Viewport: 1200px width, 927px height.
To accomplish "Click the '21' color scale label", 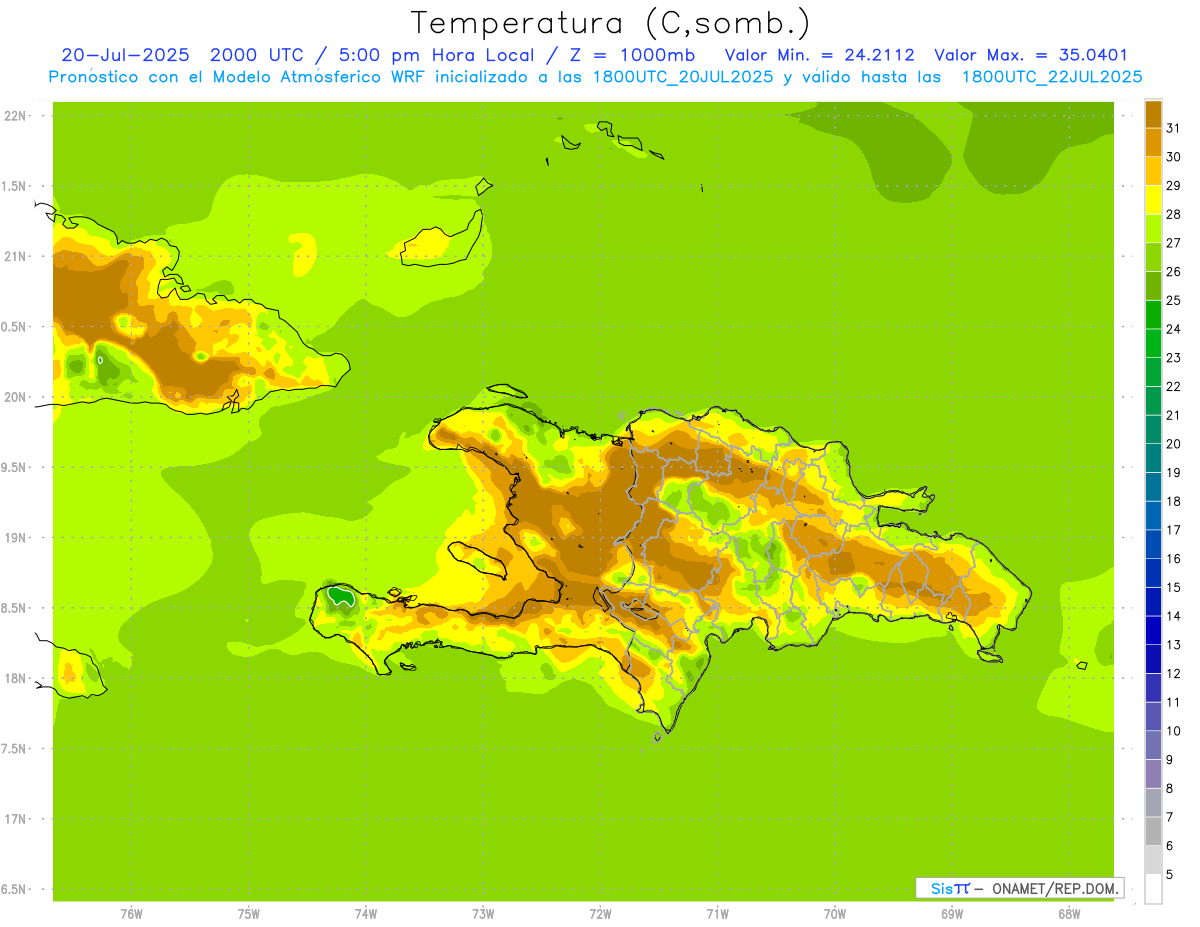I will 1174,415.
